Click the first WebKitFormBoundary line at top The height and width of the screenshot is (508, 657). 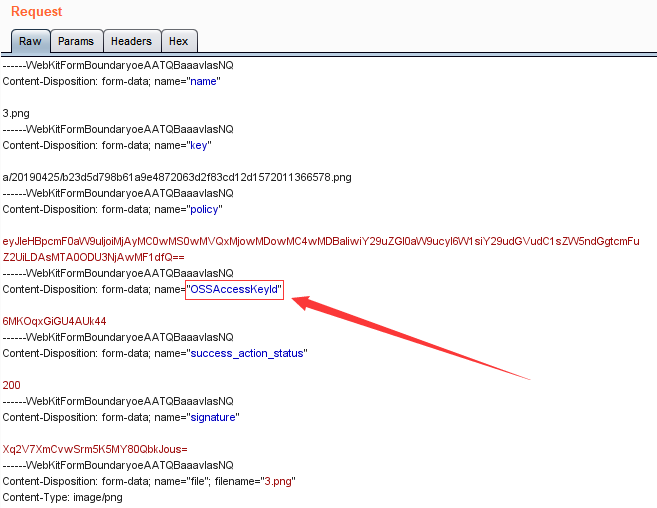pos(118,65)
